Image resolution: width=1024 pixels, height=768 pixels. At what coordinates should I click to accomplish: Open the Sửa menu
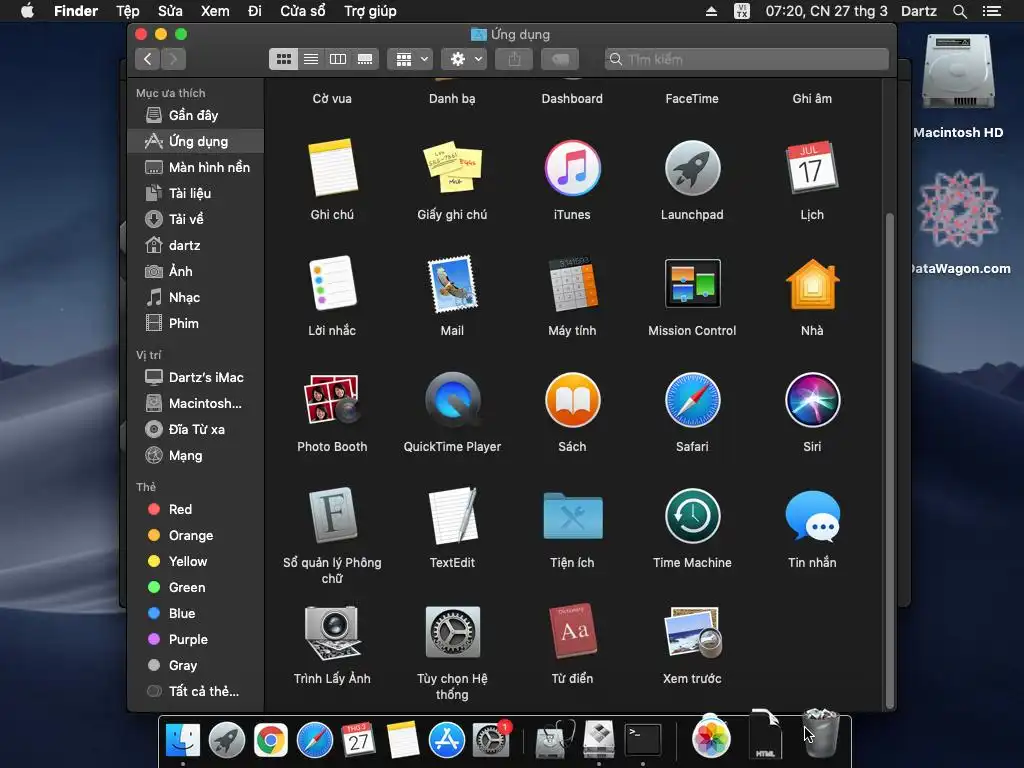click(x=170, y=11)
